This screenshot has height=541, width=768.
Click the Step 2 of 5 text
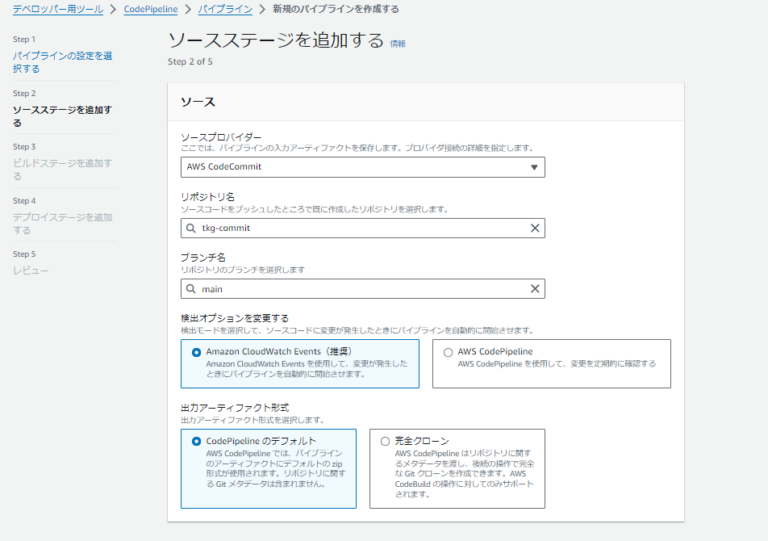point(190,62)
